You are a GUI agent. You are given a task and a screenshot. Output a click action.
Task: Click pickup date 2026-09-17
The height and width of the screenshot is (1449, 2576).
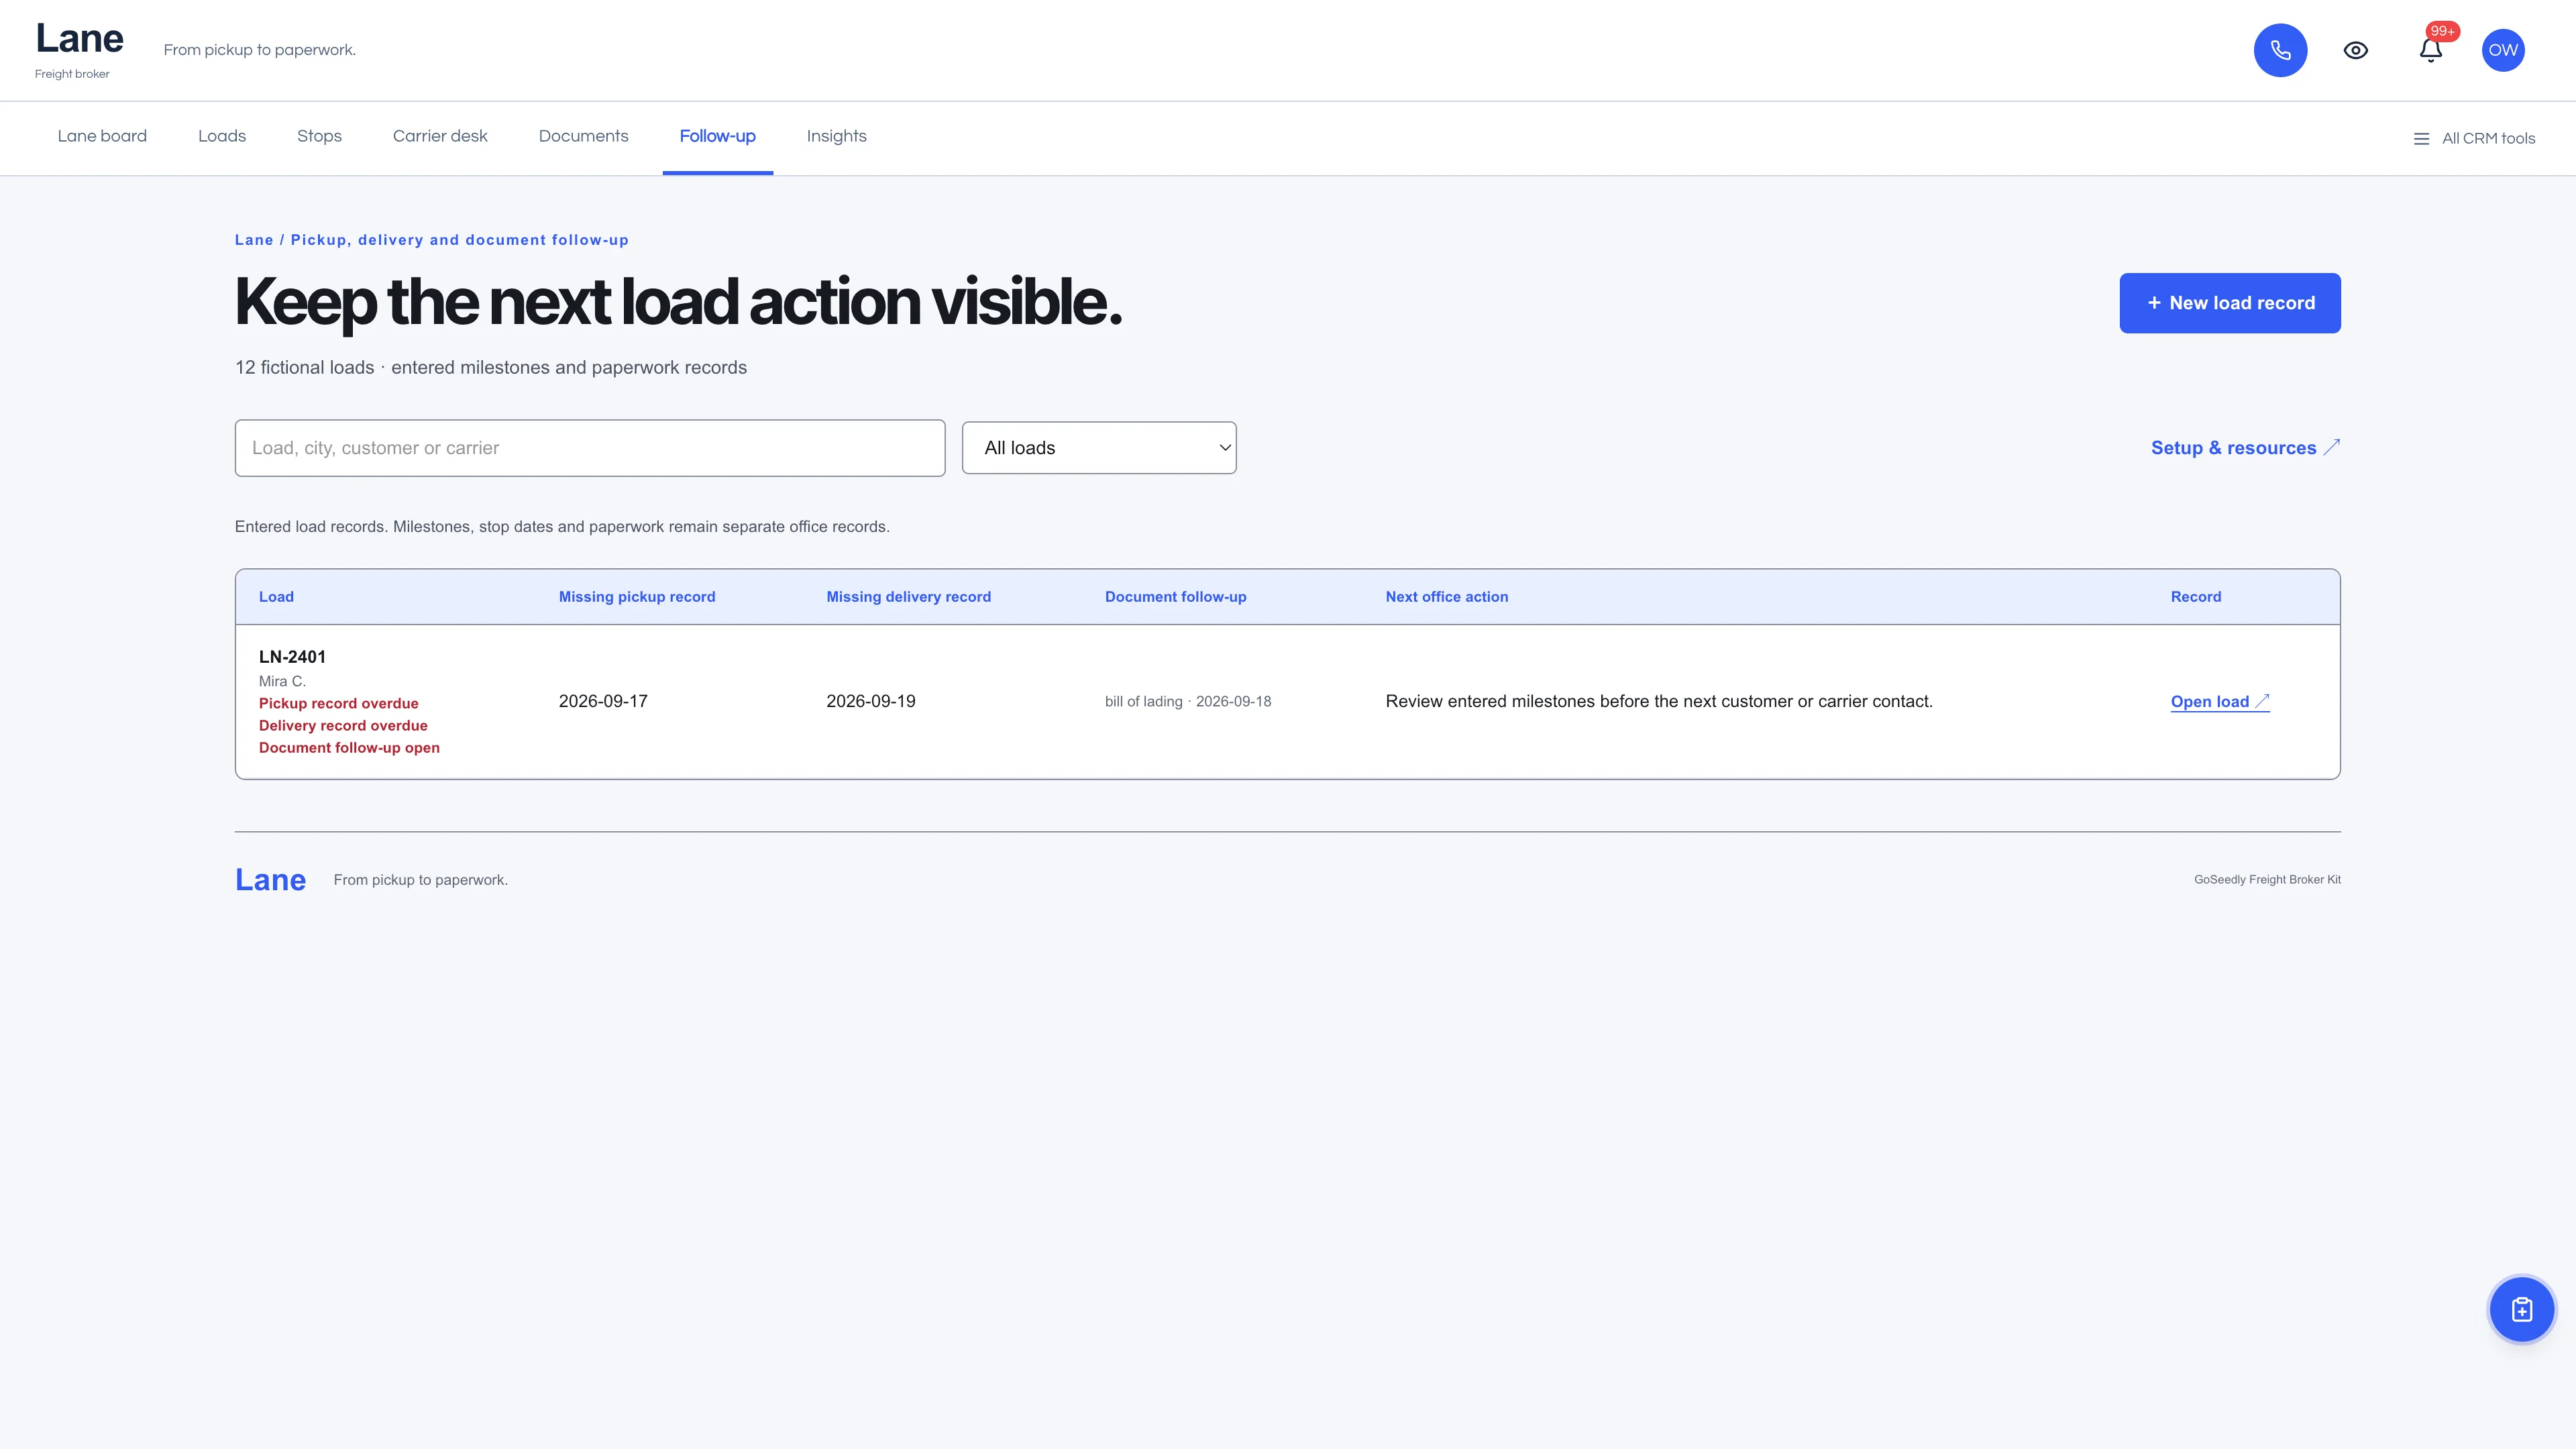coord(603,701)
